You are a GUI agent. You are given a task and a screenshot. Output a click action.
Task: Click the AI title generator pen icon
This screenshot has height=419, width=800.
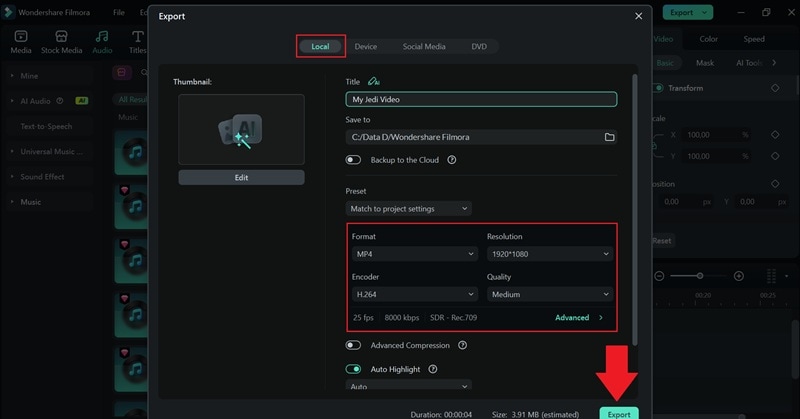[x=373, y=81]
